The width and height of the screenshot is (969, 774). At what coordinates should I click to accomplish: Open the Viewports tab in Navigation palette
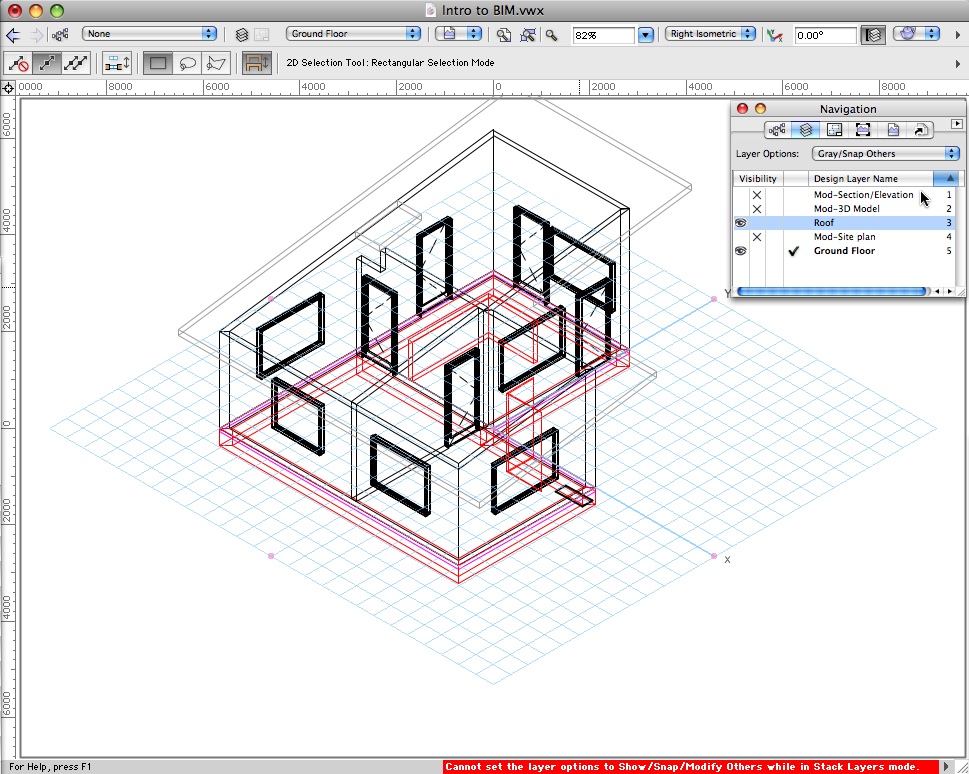863,129
